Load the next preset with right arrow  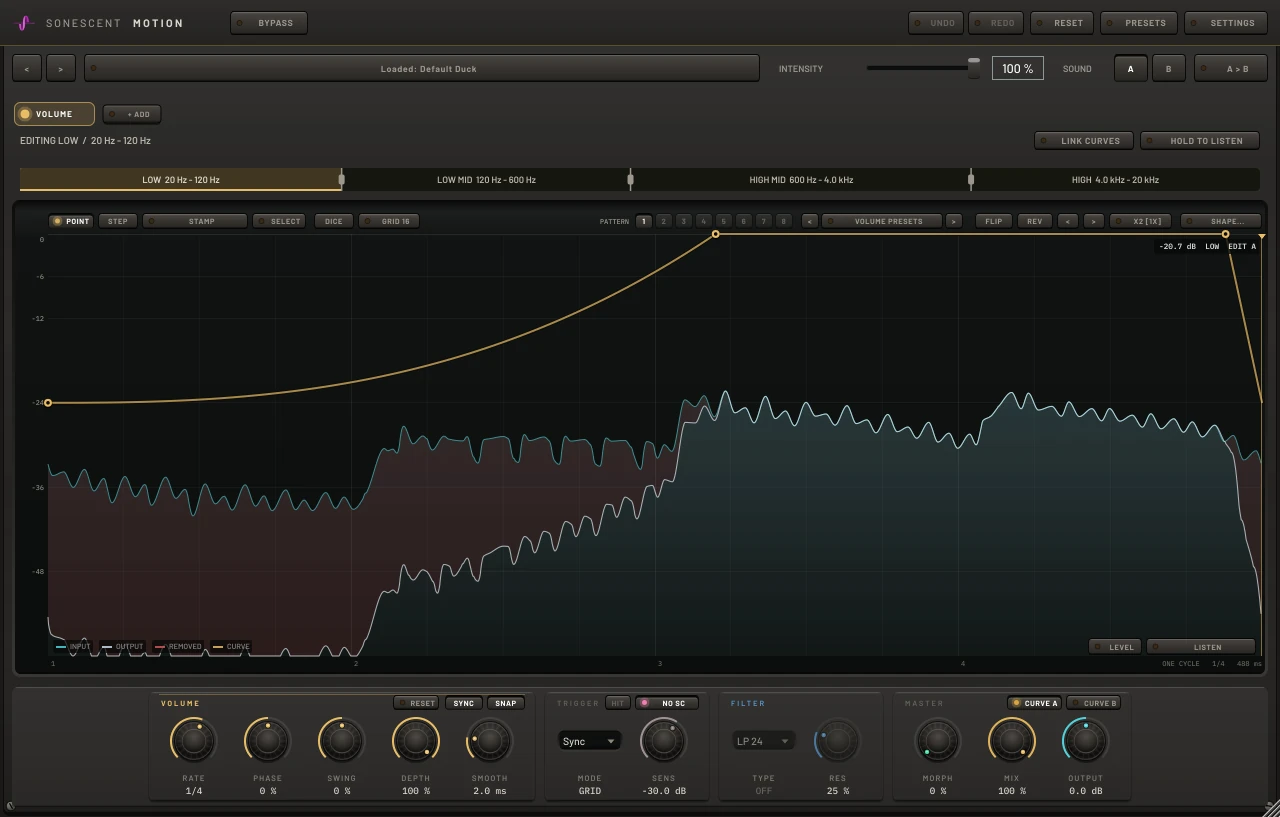pyautogui.click(x=61, y=68)
